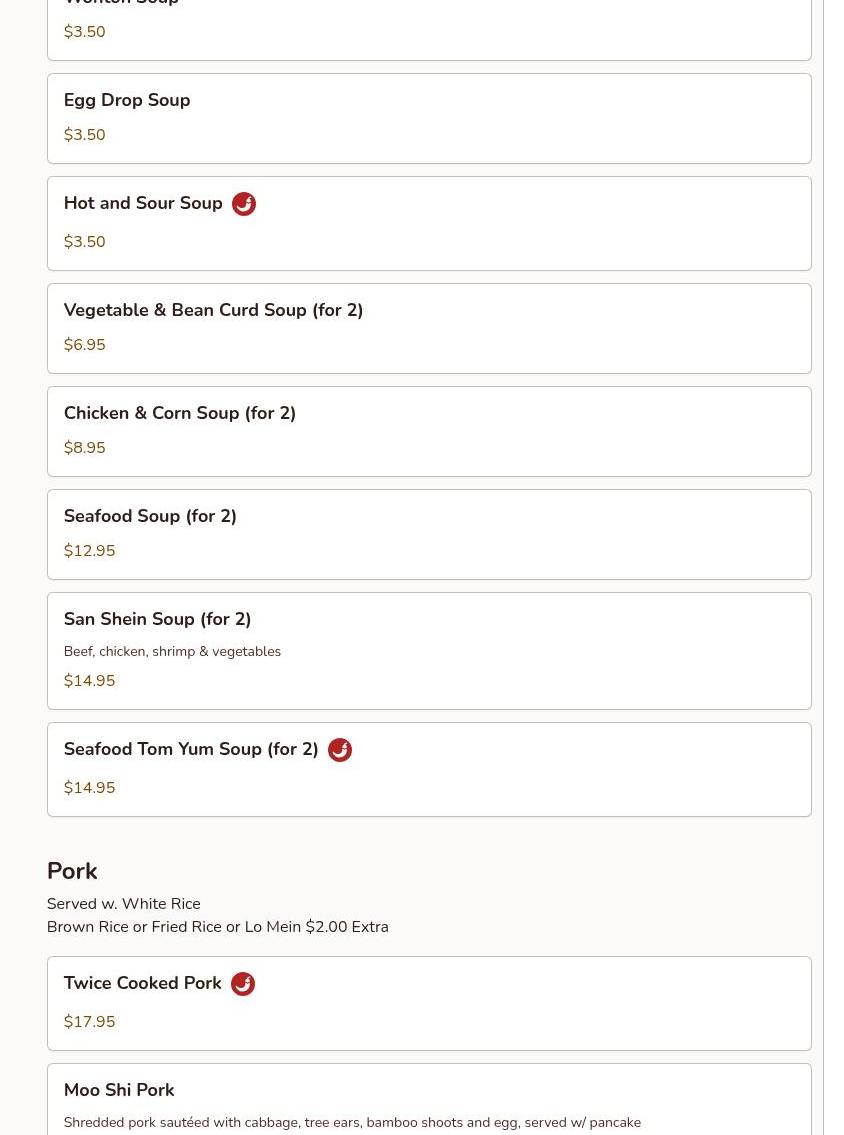The width and height of the screenshot is (844, 1135).
Task: Open Seafood Soup (for 2) item
Action: click(x=429, y=534)
